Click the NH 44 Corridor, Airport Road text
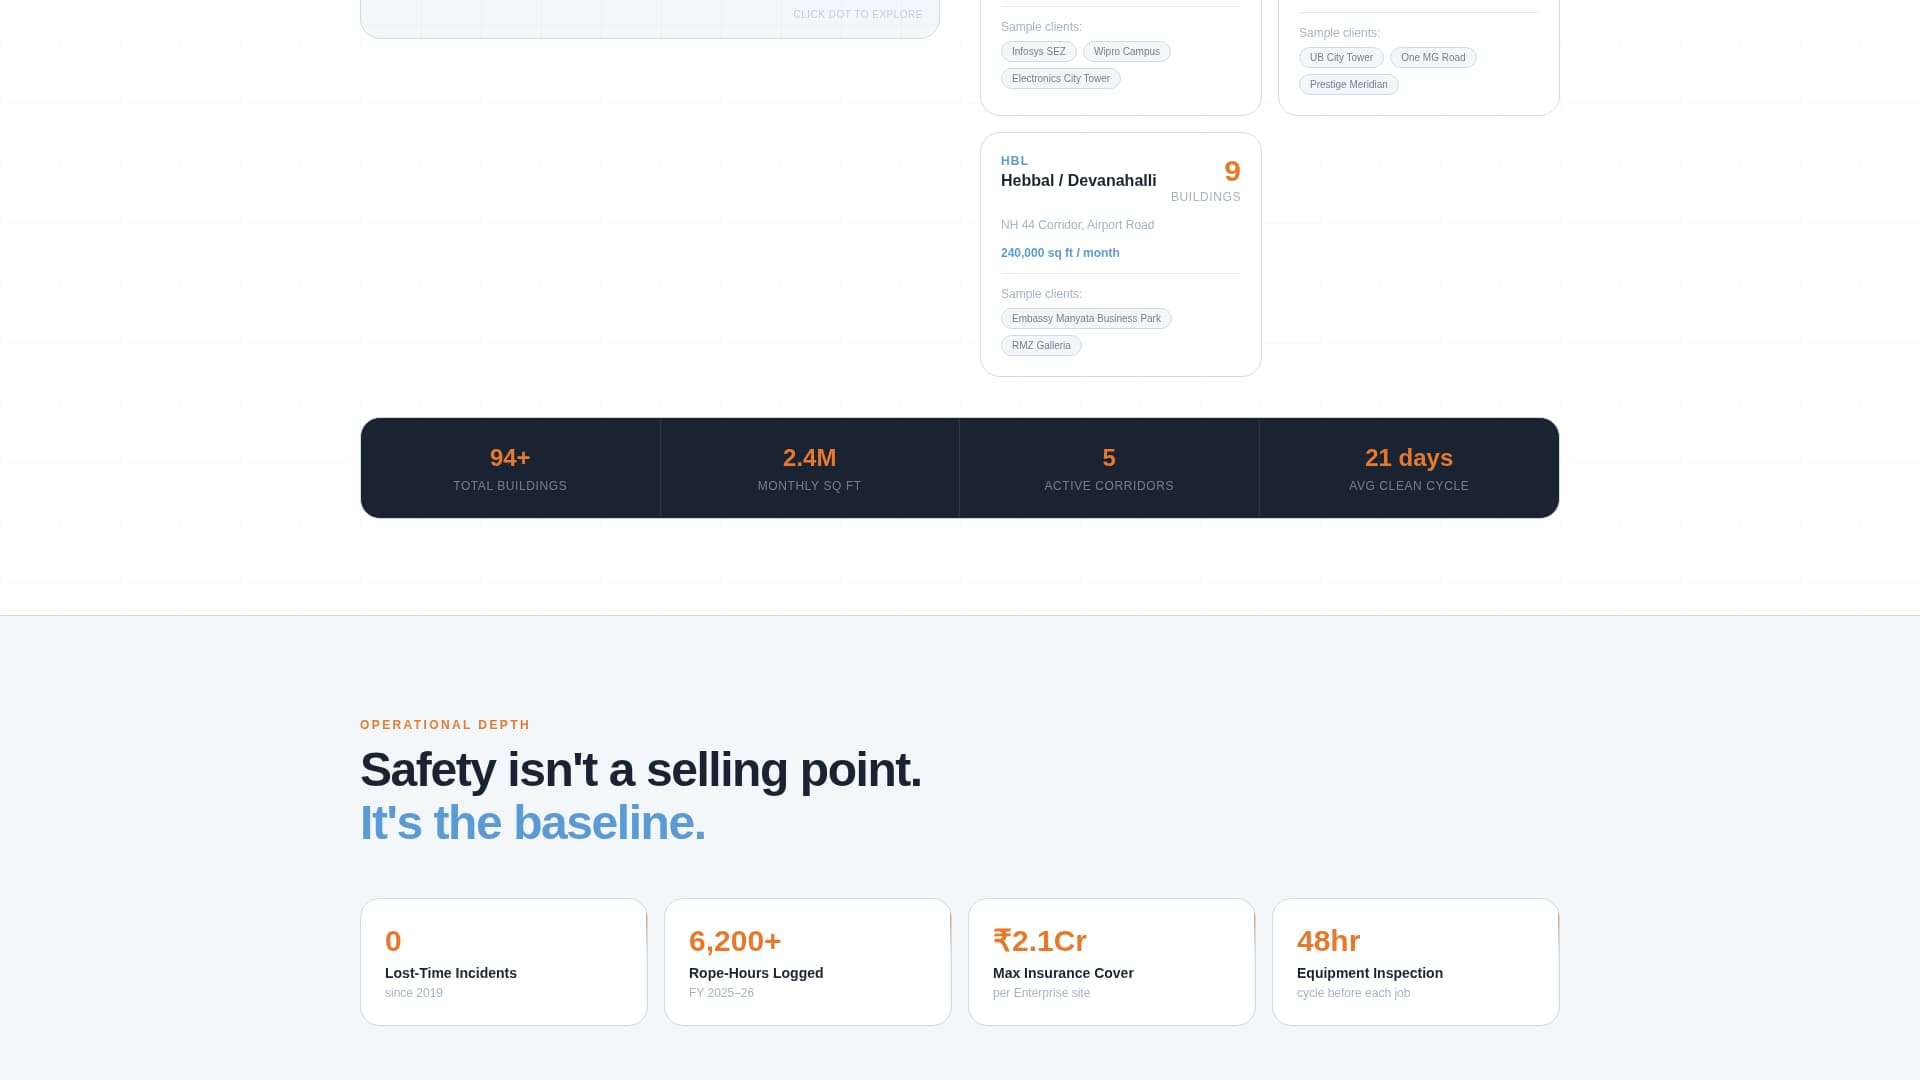 1077,225
